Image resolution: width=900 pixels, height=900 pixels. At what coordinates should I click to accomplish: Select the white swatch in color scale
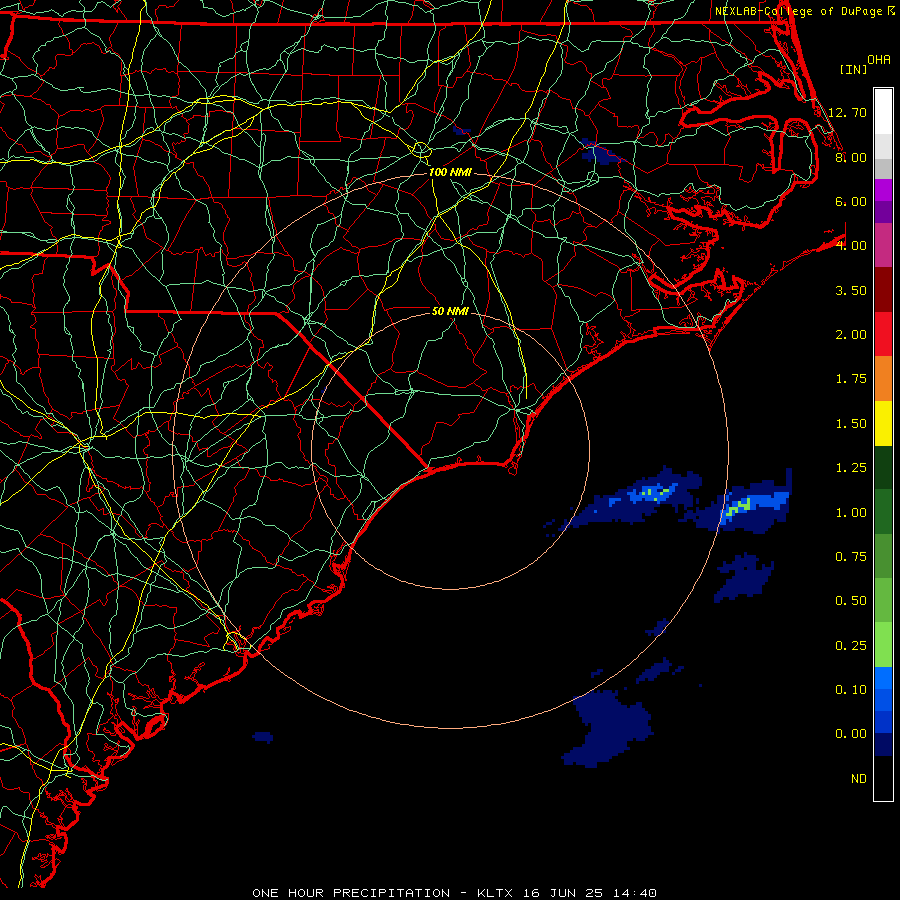tap(883, 112)
